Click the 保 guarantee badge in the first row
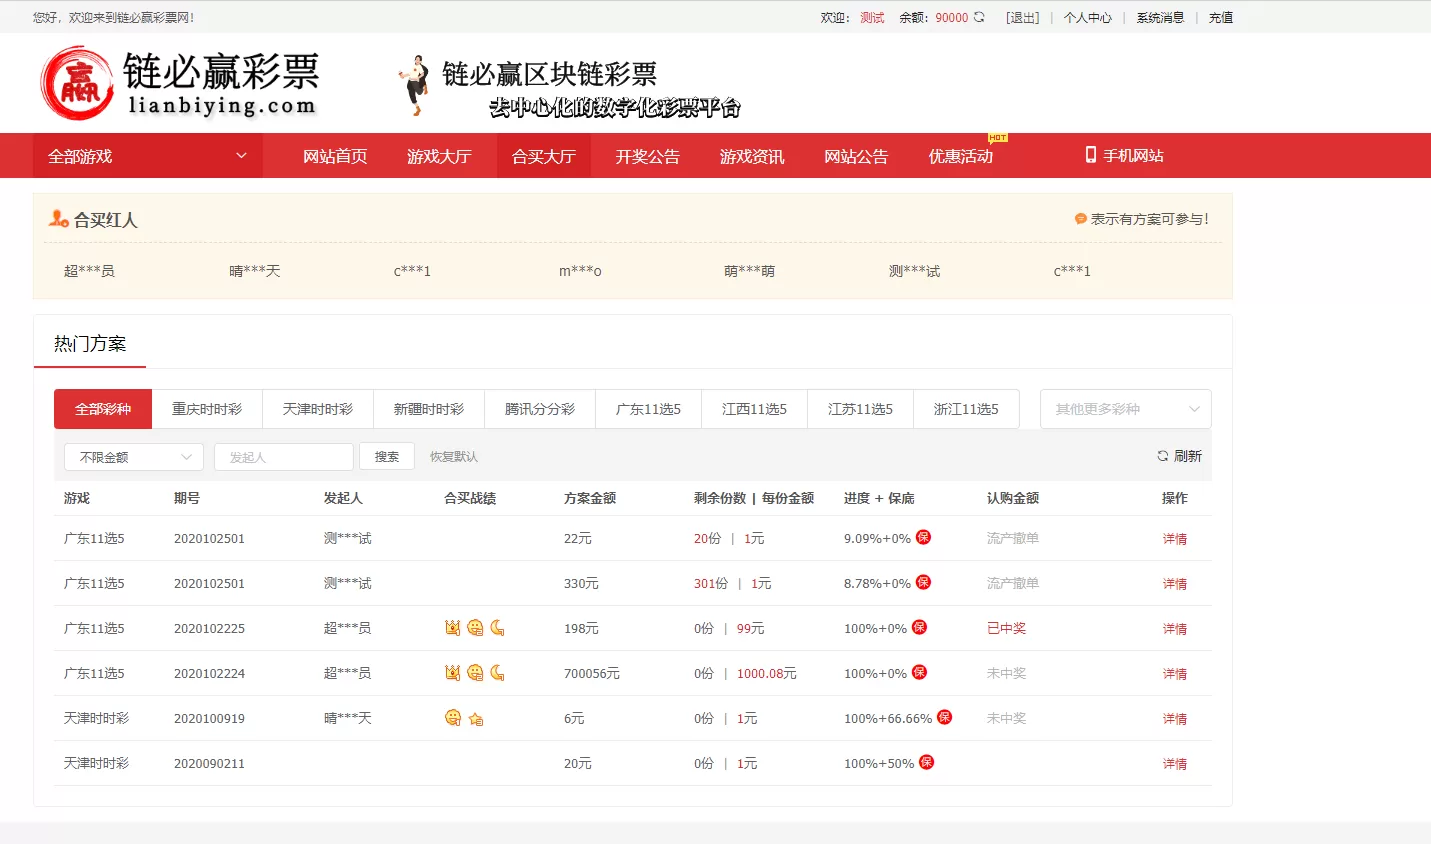Image resolution: width=1431 pixels, height=844 pixels. pyautogui.click(x=922, y=537)
